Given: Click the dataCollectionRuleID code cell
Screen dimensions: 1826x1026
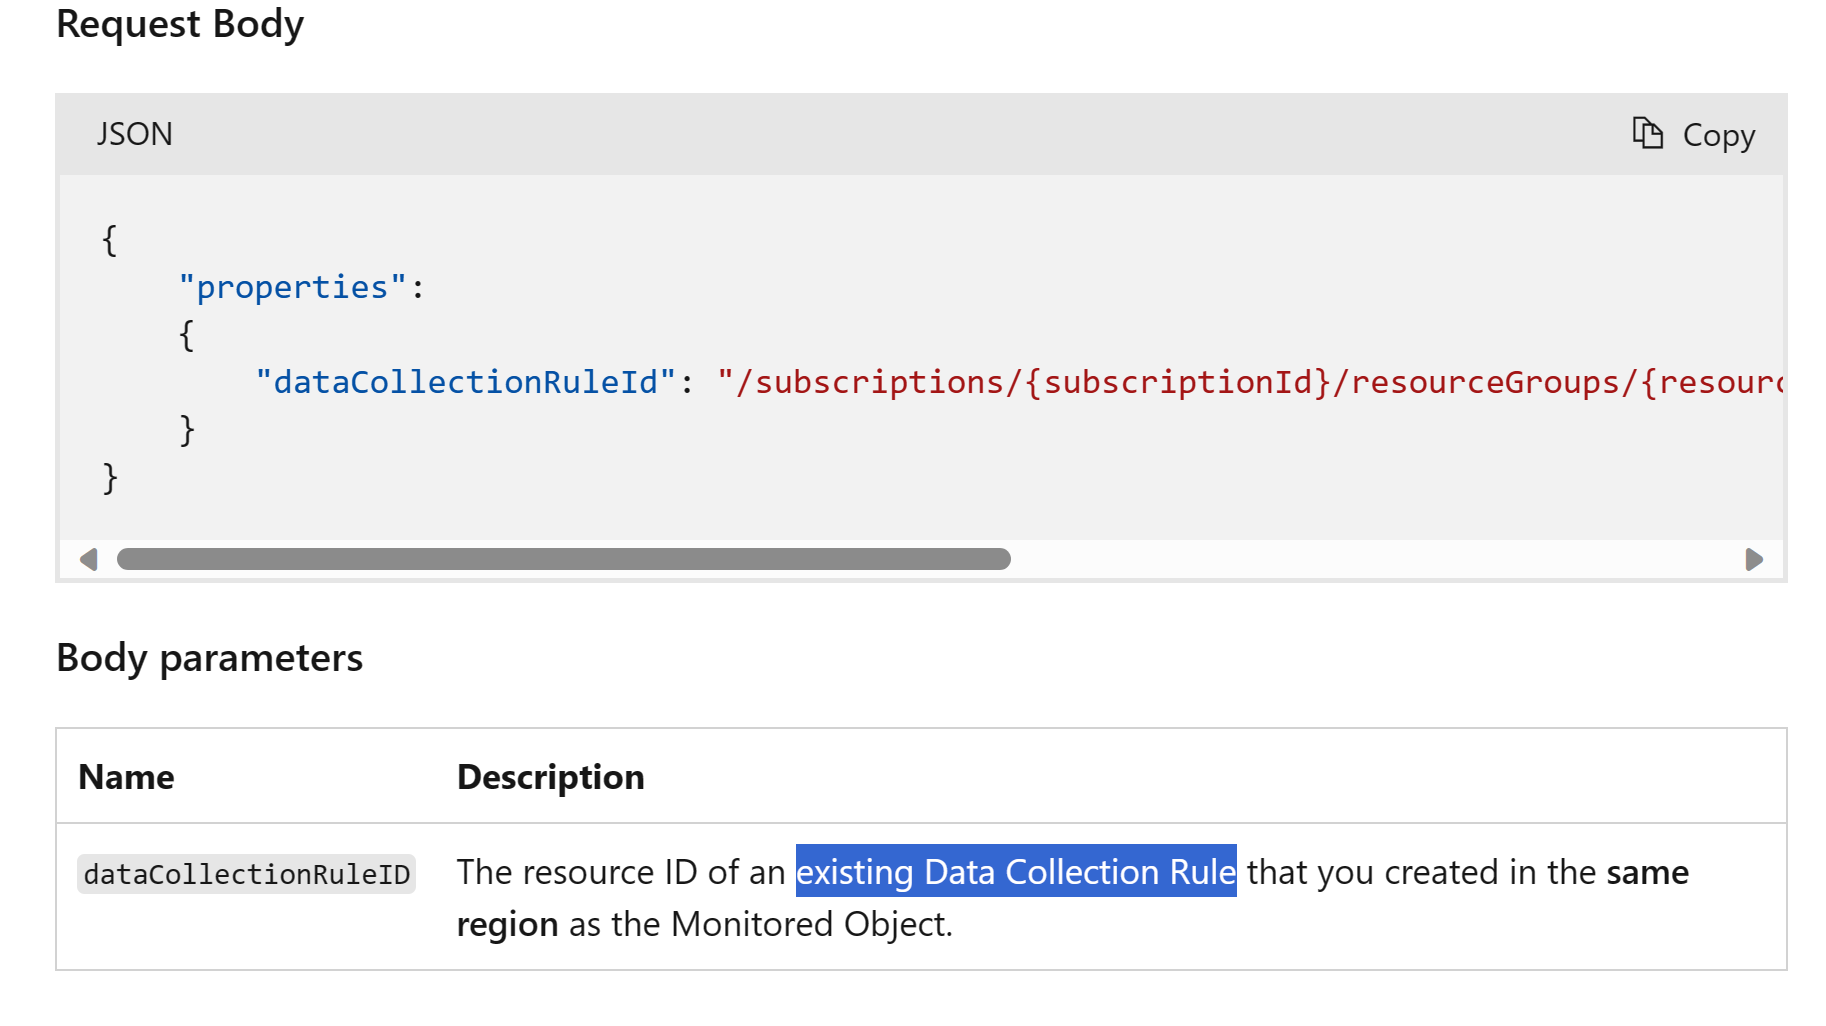Looking at the screenshot, I should coord(247,874).
